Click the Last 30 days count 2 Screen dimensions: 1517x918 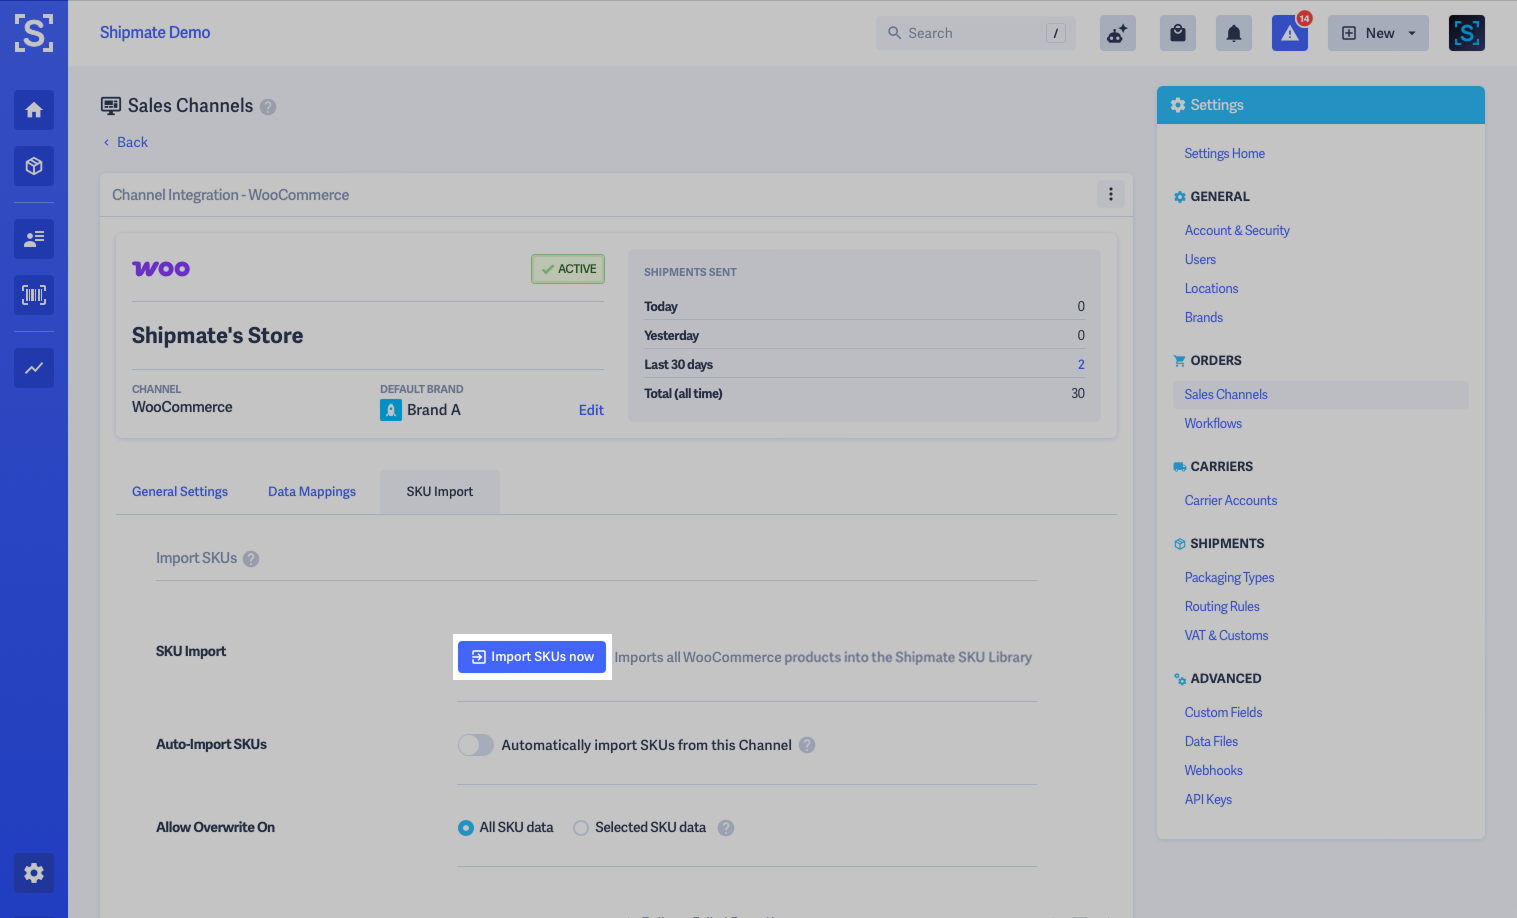[x=1081, y=365]
